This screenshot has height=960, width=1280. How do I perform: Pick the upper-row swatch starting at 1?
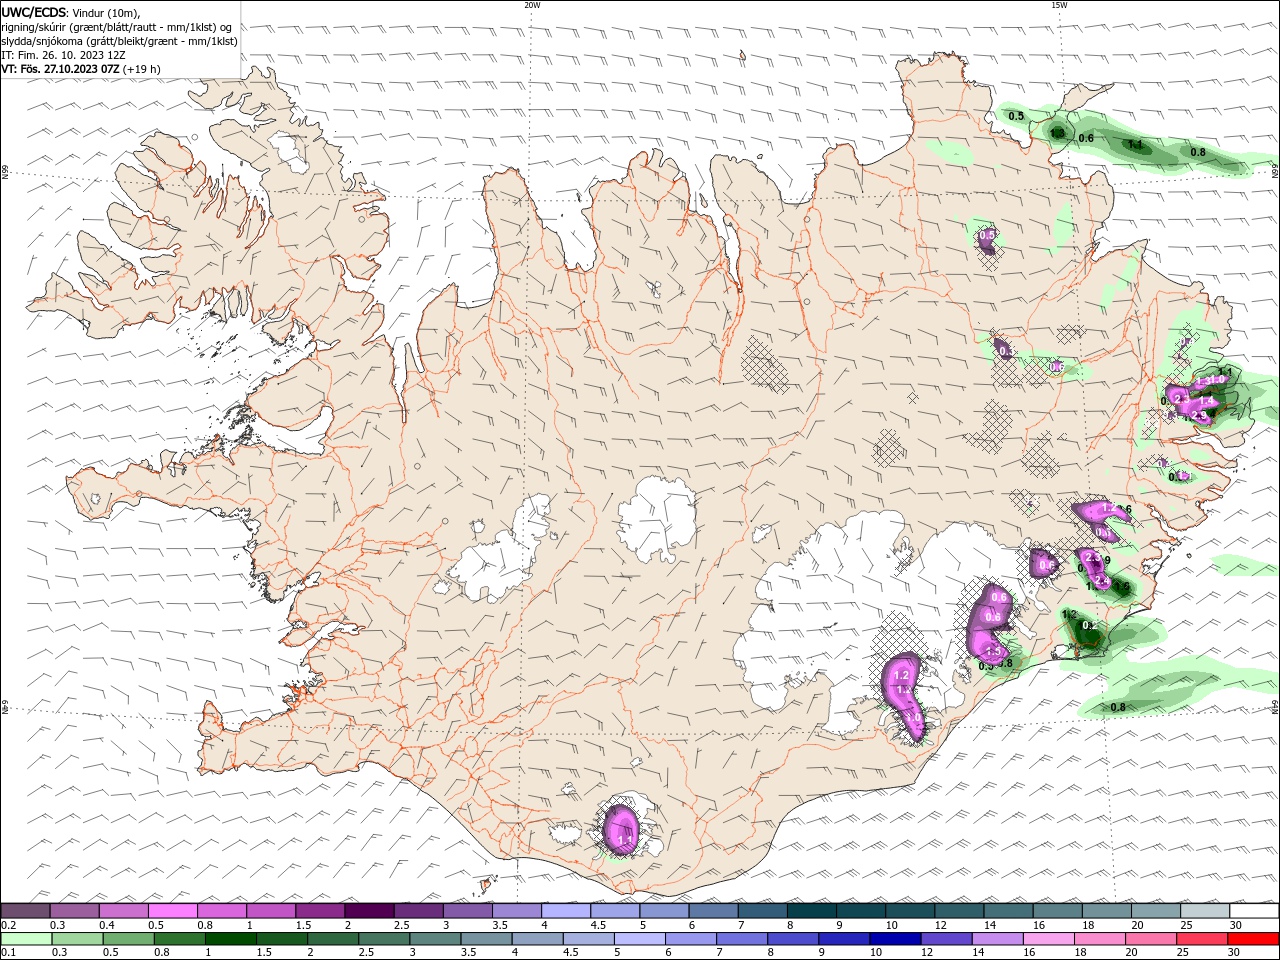271,911
